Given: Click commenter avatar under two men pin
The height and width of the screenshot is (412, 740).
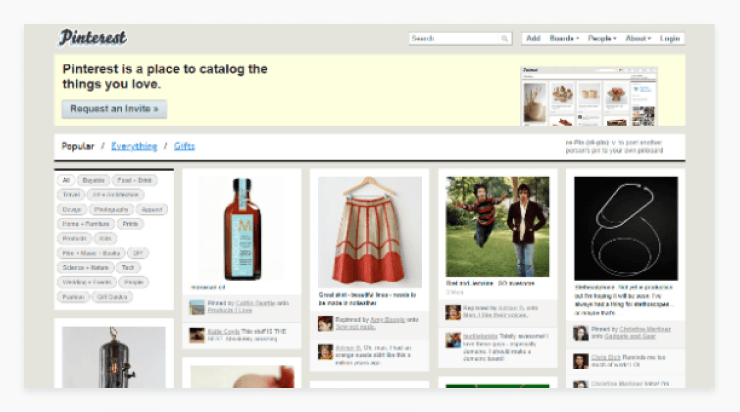Looking at the screenshot, I should coord(453,340).
